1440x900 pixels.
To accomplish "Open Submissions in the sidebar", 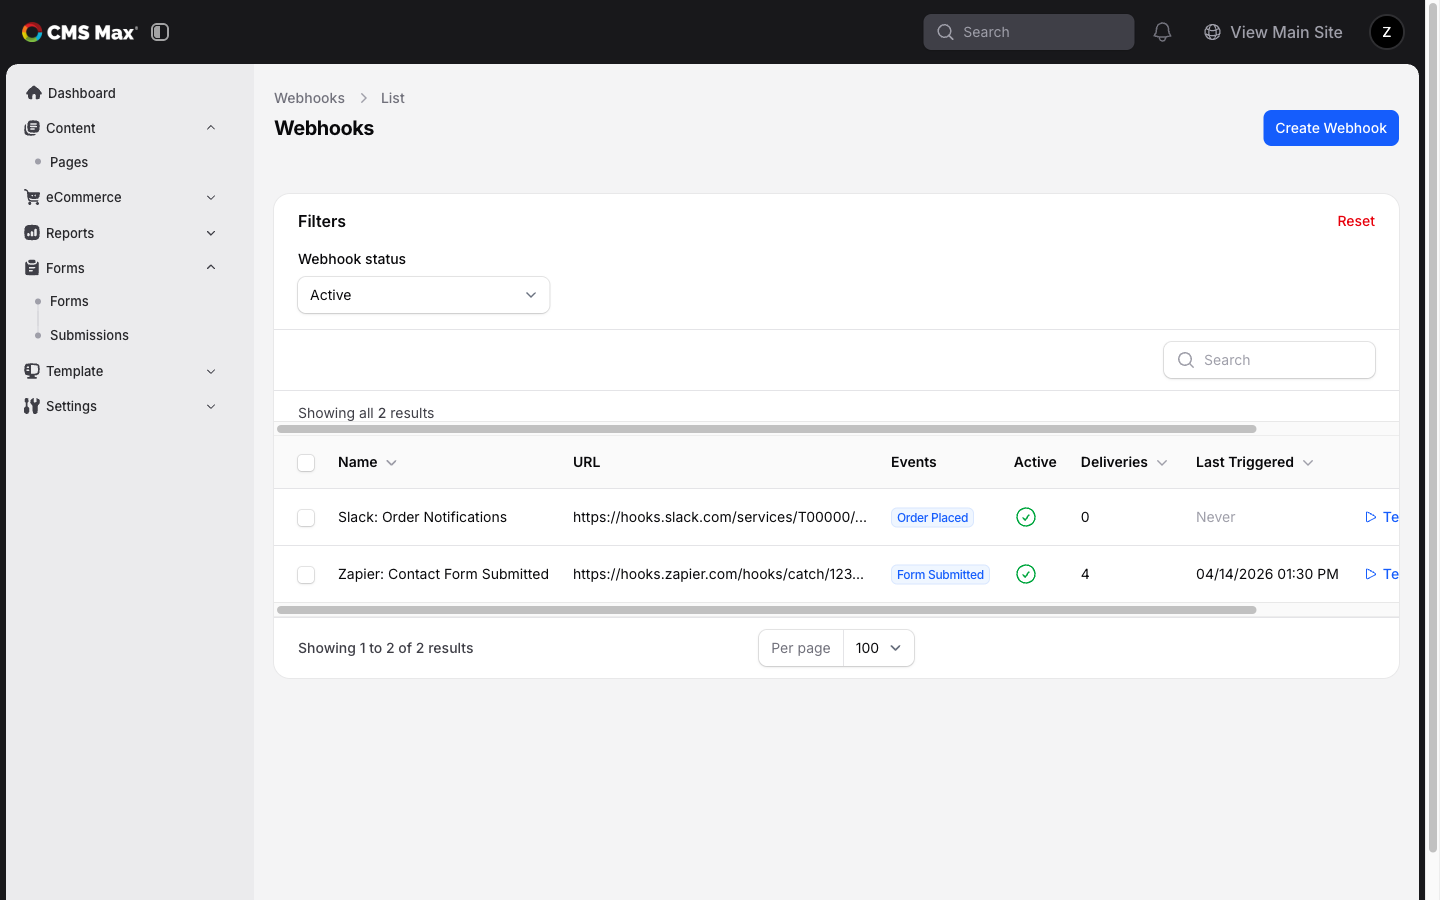I will [89, 335].
